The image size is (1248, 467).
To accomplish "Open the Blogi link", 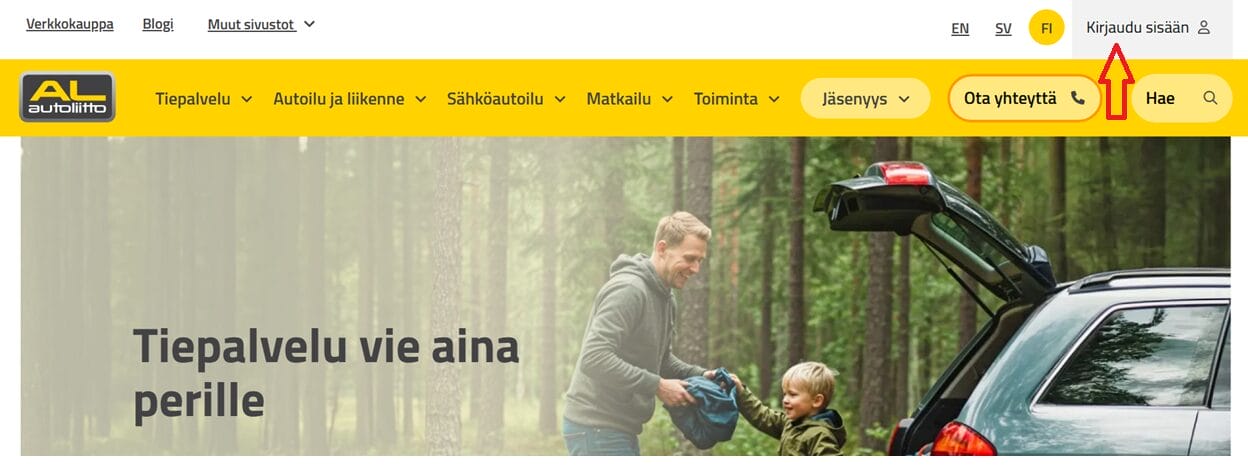I will tap(158, 24).
